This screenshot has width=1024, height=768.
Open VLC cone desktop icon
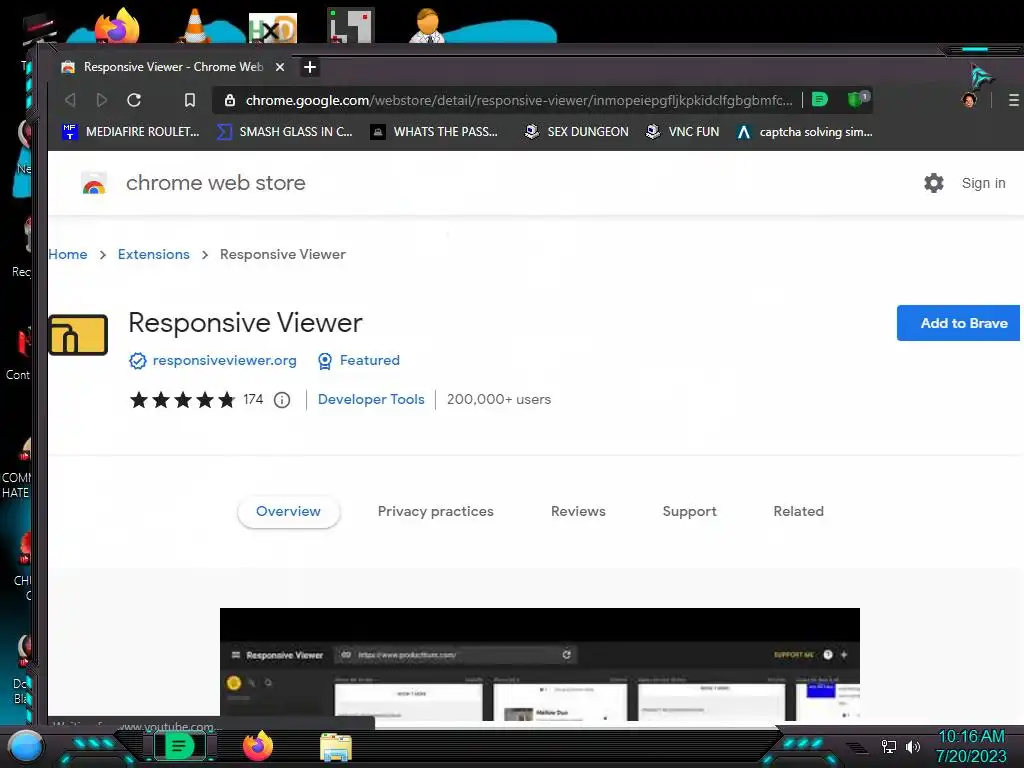click(x=195, y=26)
